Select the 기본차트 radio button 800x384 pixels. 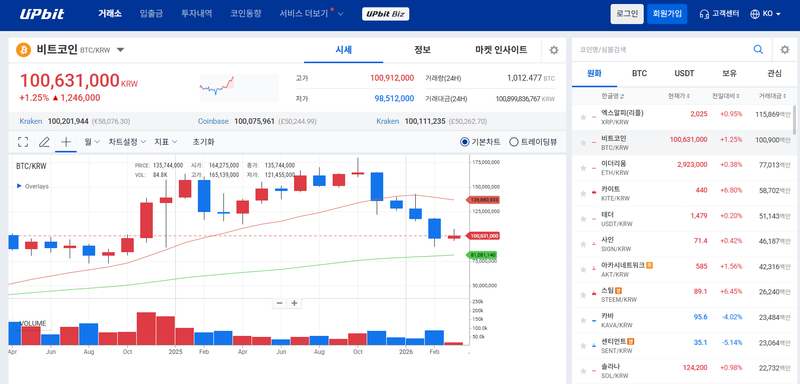pyautogui.click(x=464, y=142)
